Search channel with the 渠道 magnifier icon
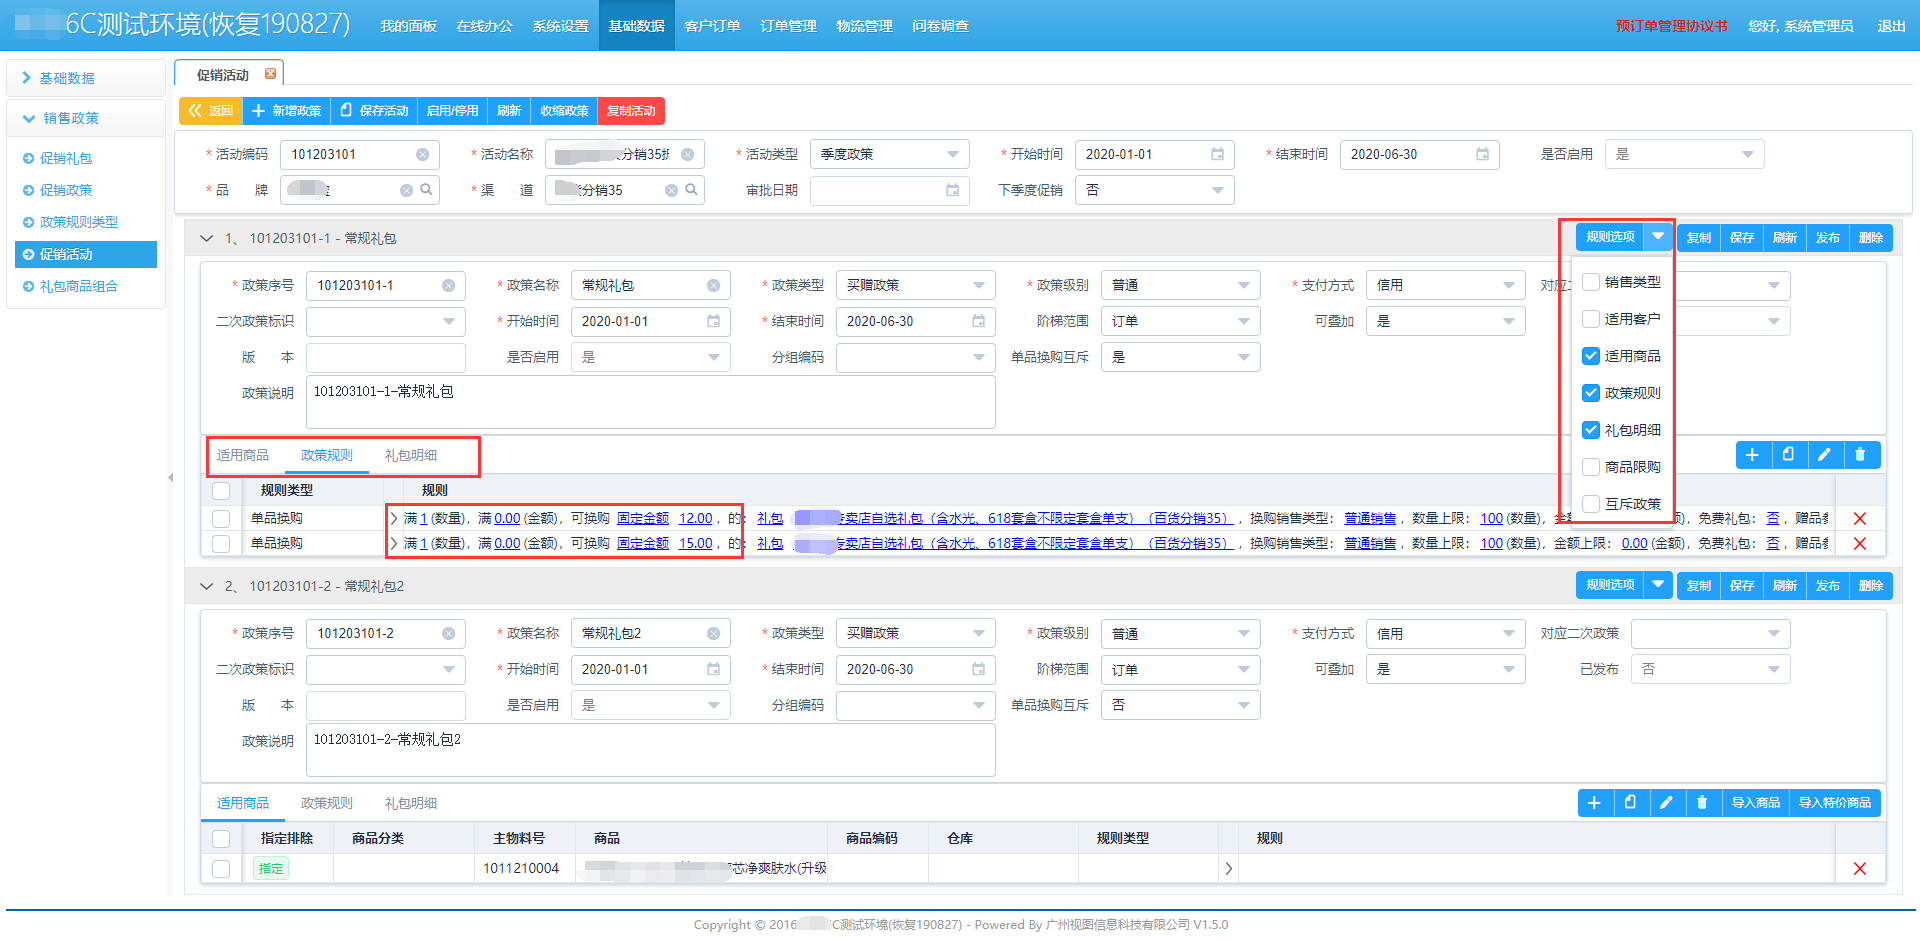Image resolution: width=1920 pixels, height=941 pixels. tap(691, 190)
